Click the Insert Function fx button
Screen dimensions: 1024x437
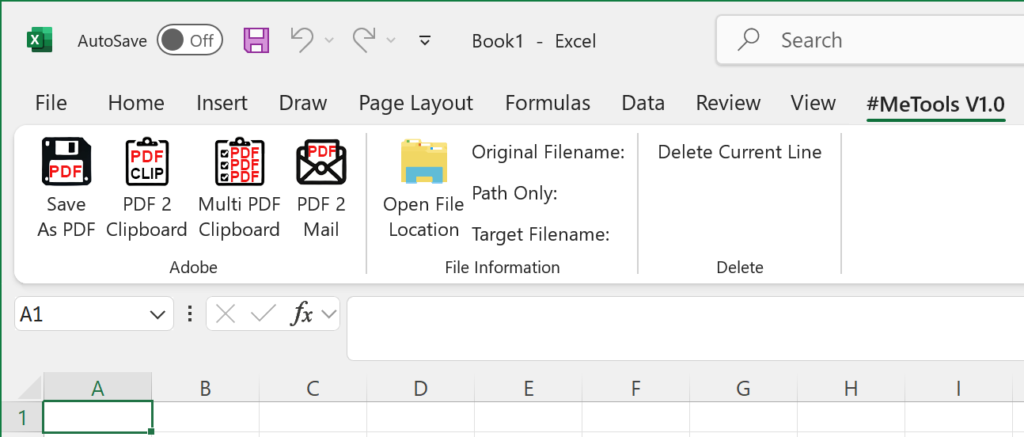[x=302, y=315]
